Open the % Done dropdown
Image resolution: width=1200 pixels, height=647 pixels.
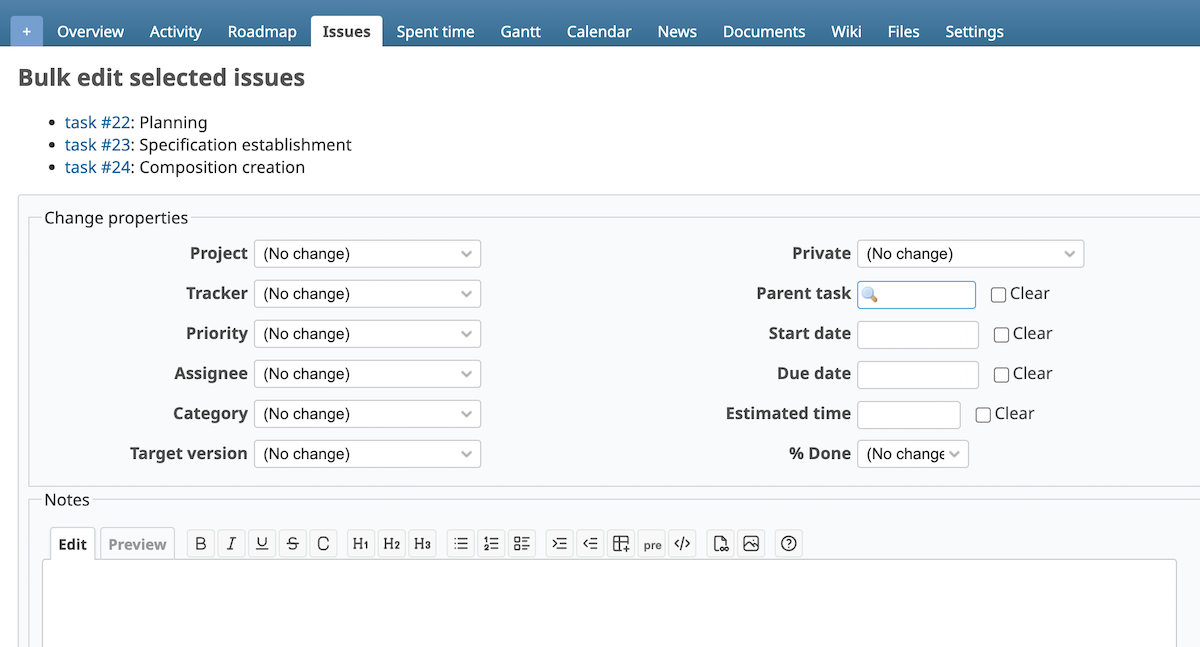913,453
